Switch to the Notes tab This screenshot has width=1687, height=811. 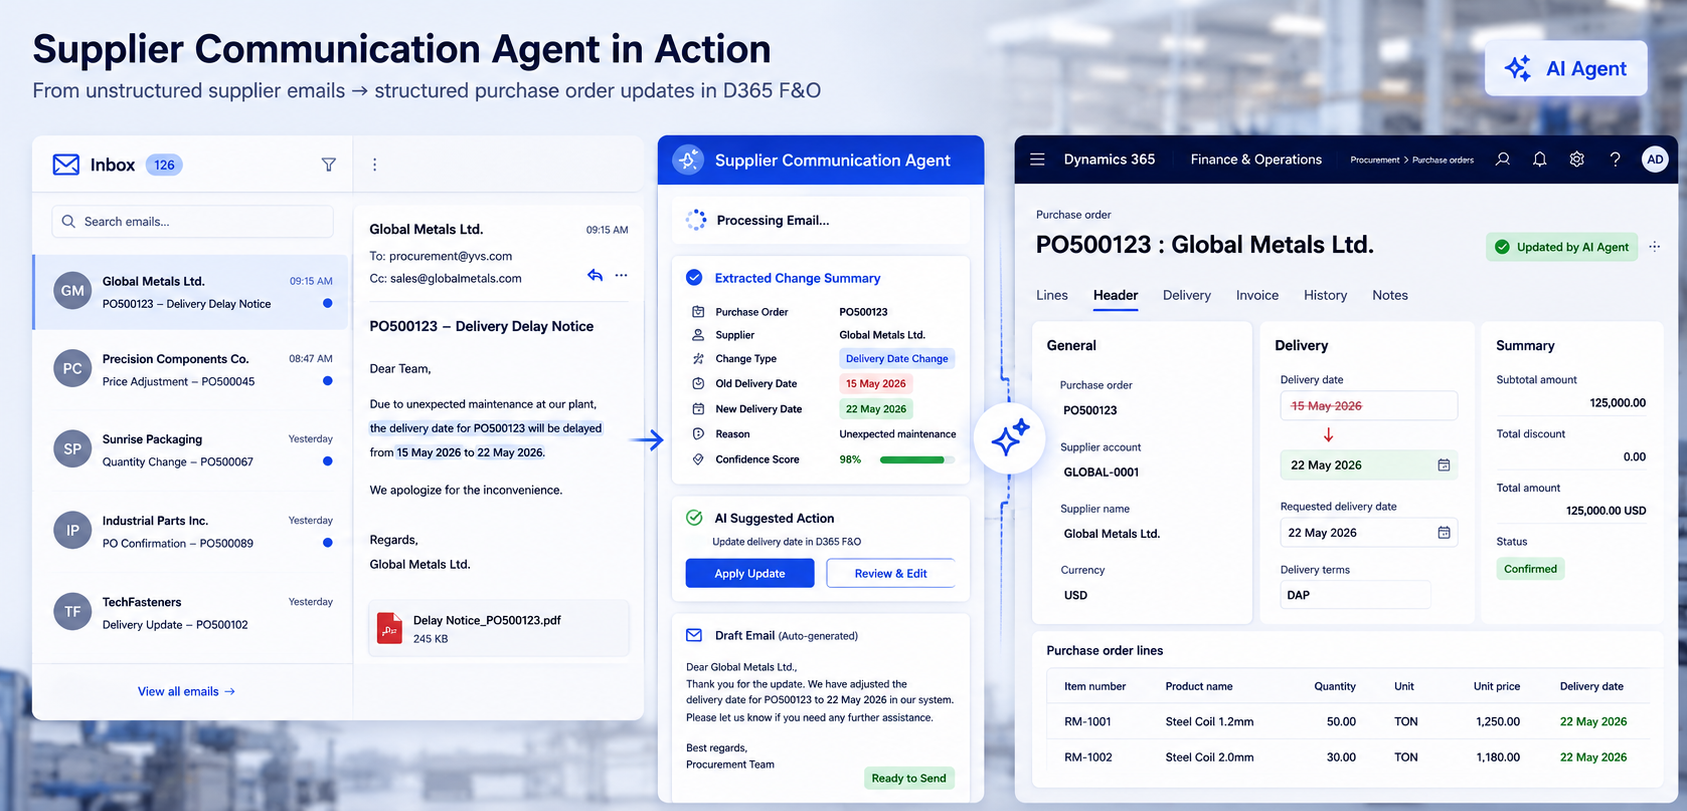coord(1390,295)
